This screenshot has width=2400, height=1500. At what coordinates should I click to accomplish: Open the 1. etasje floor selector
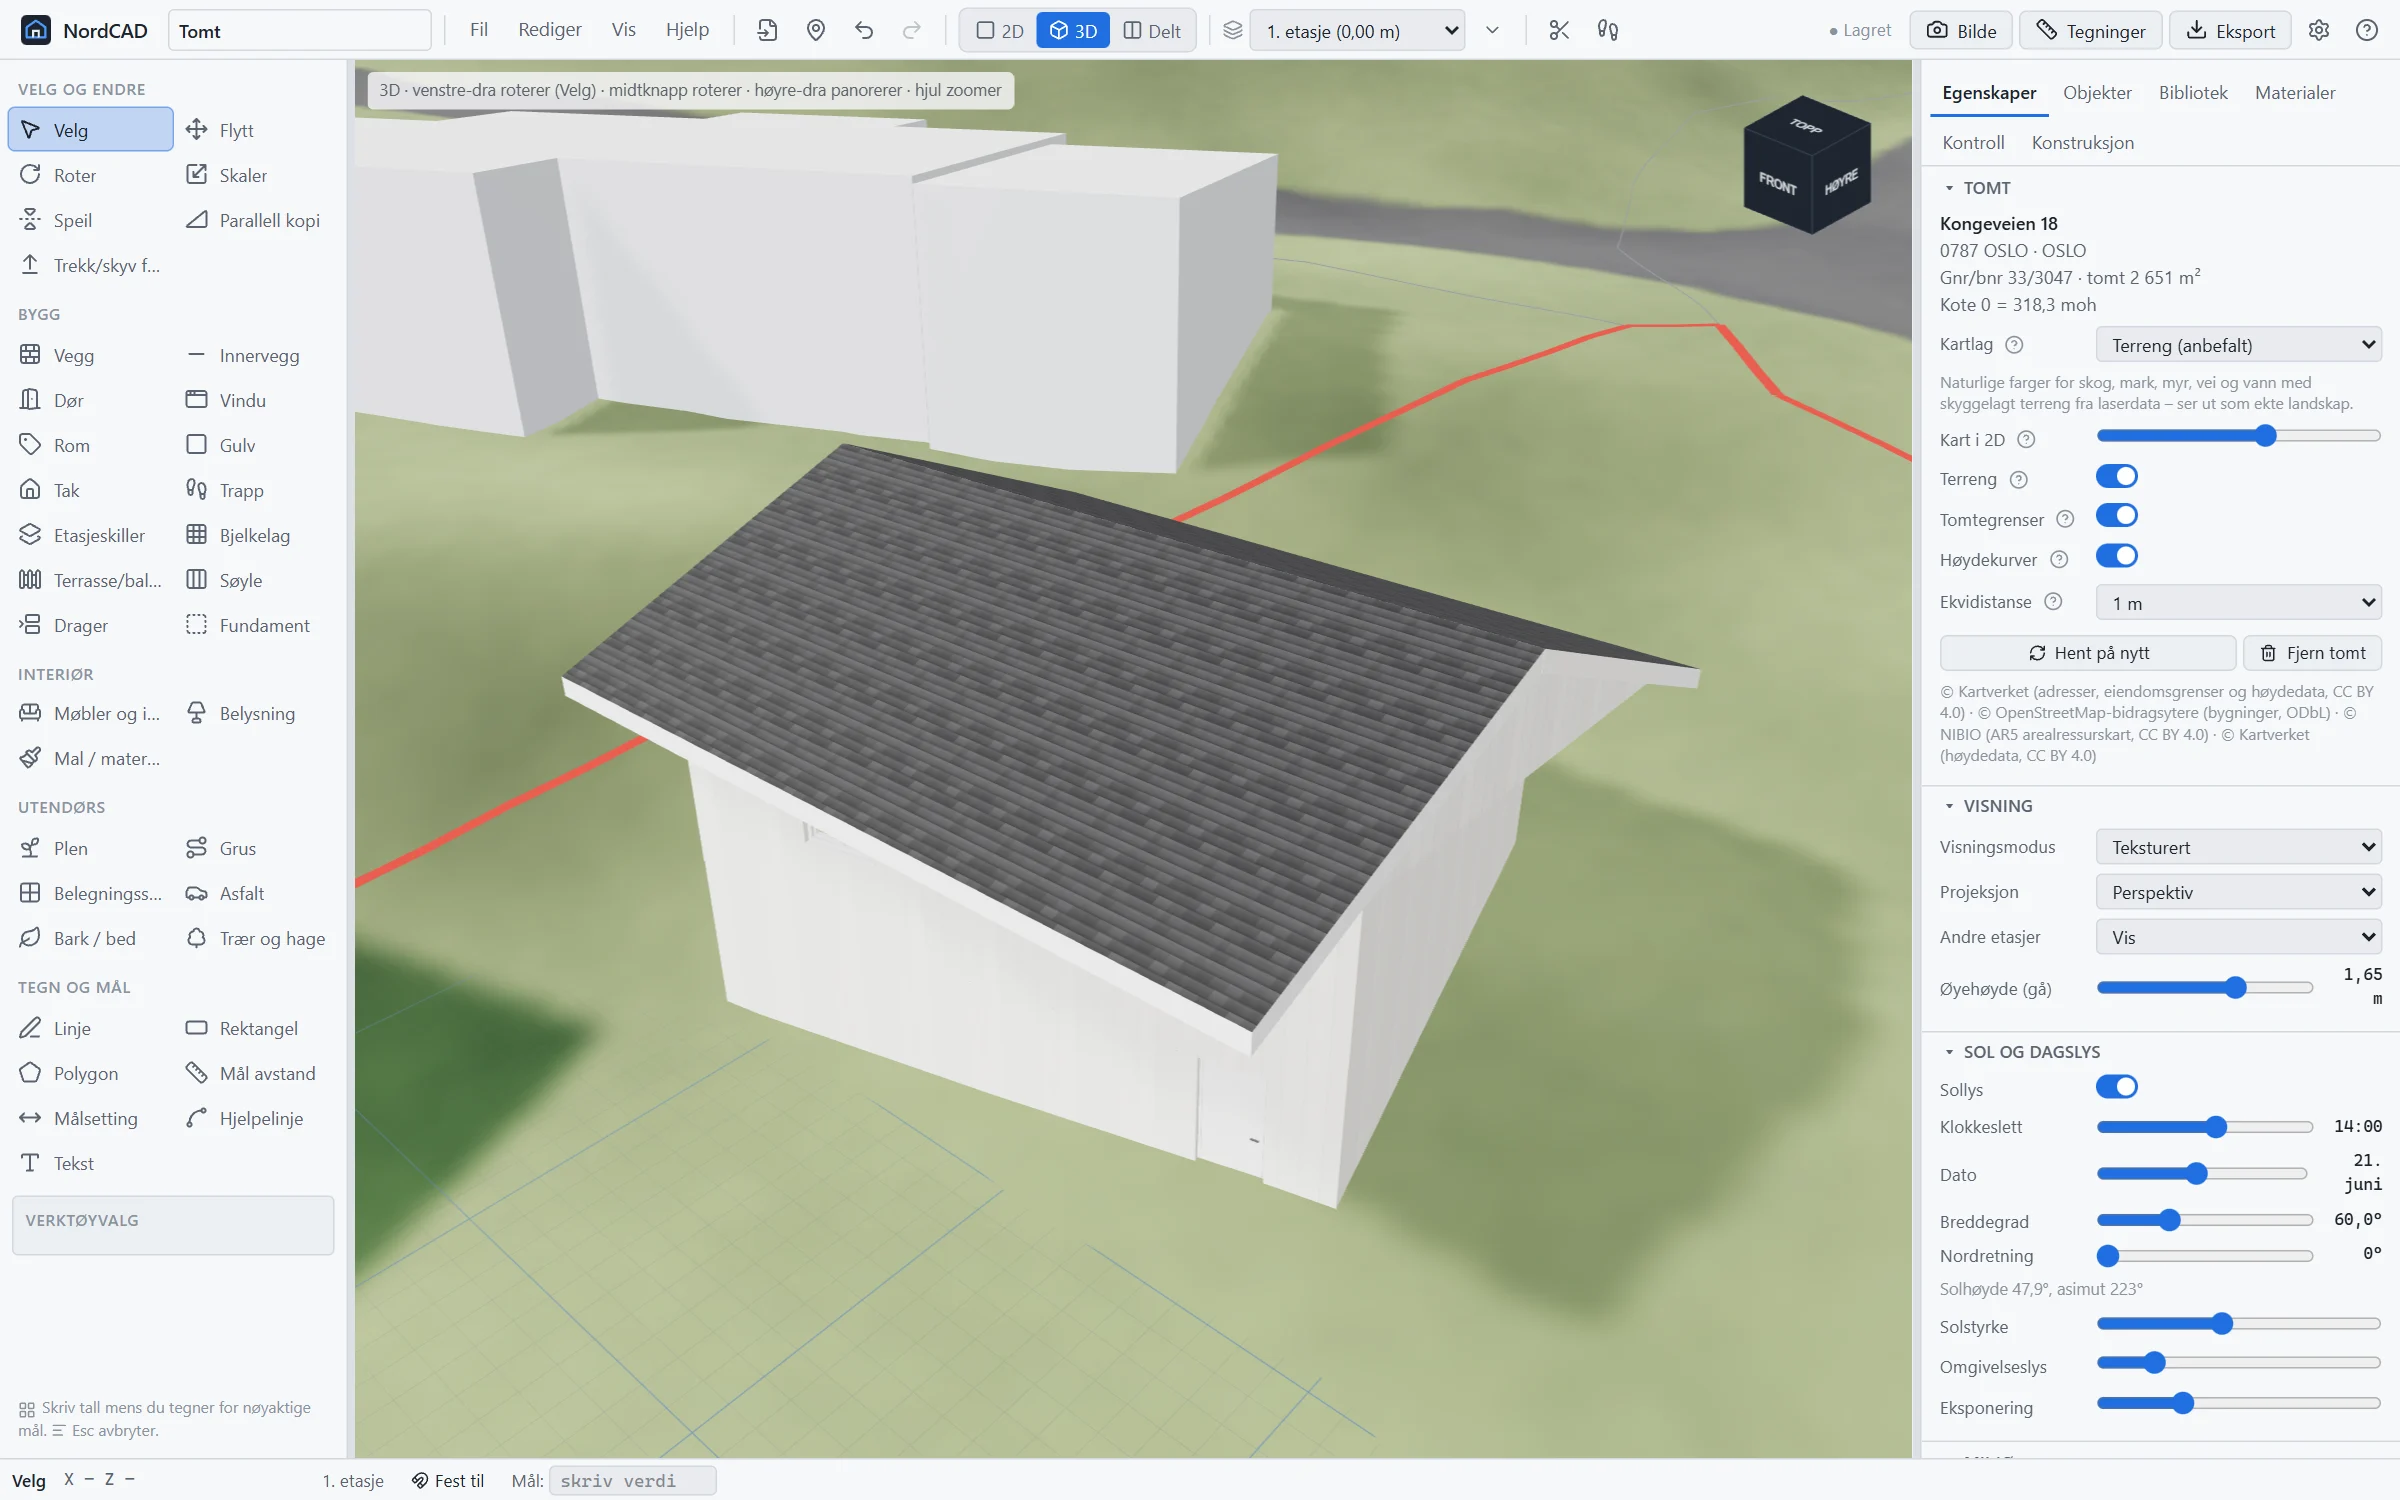[1359, 31]
